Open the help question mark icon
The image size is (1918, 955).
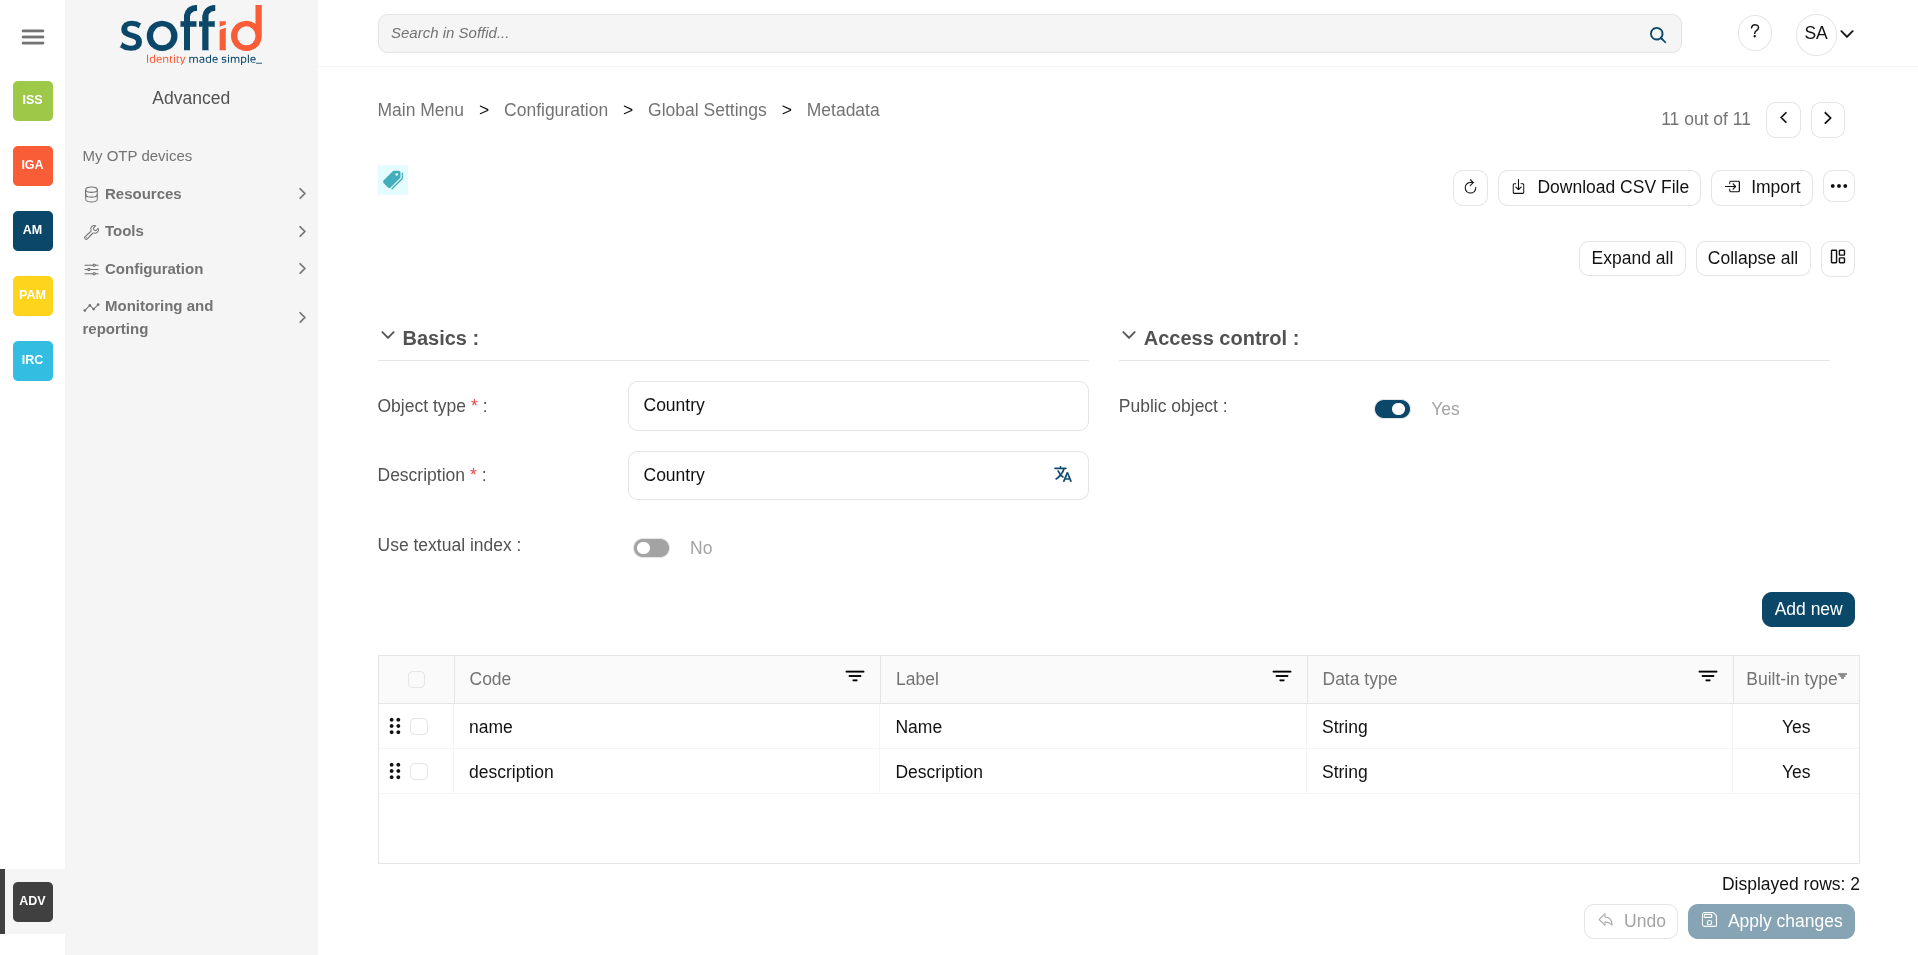pyautogui.click(x=1754, y=33)
